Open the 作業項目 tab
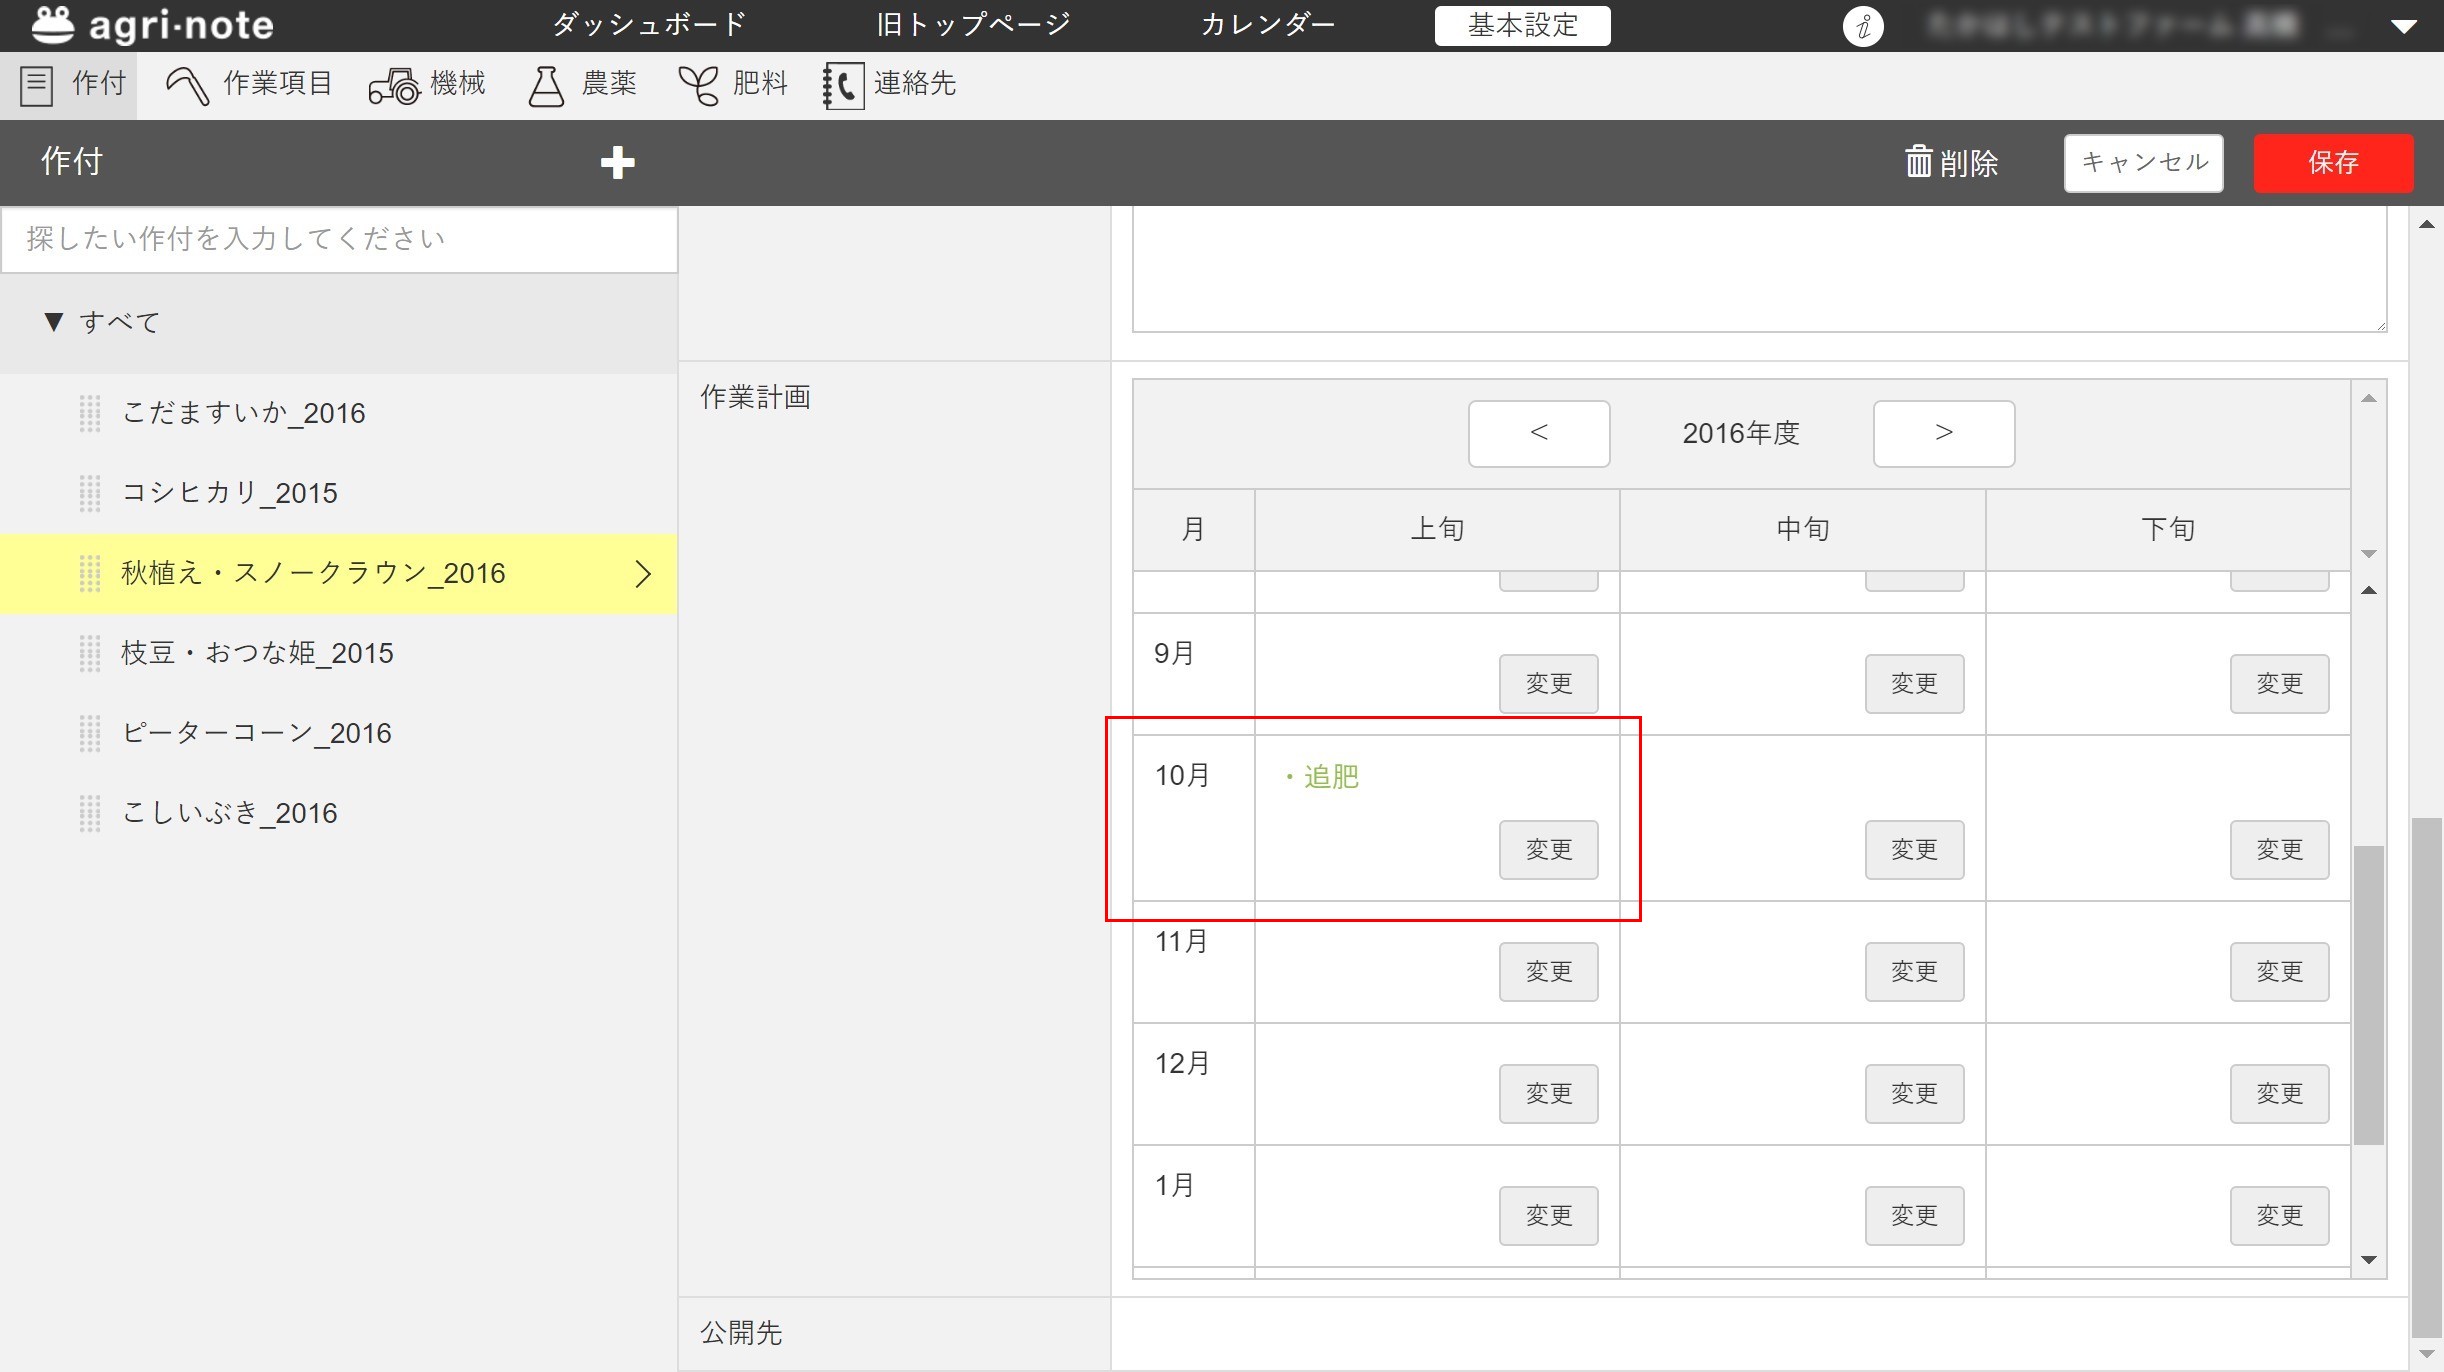Viewport: 2444px width, 1372px height. (x=248, y=84)
